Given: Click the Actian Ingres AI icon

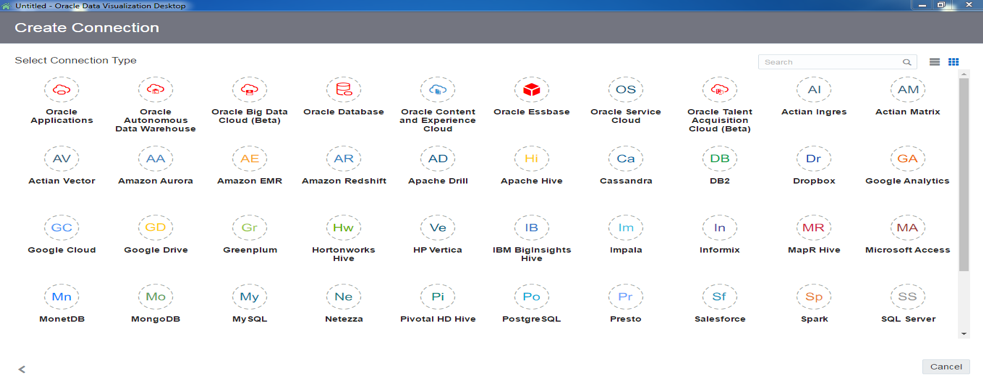Looking at the screenshot, I should pyautogui.click(x=814, y=90).
